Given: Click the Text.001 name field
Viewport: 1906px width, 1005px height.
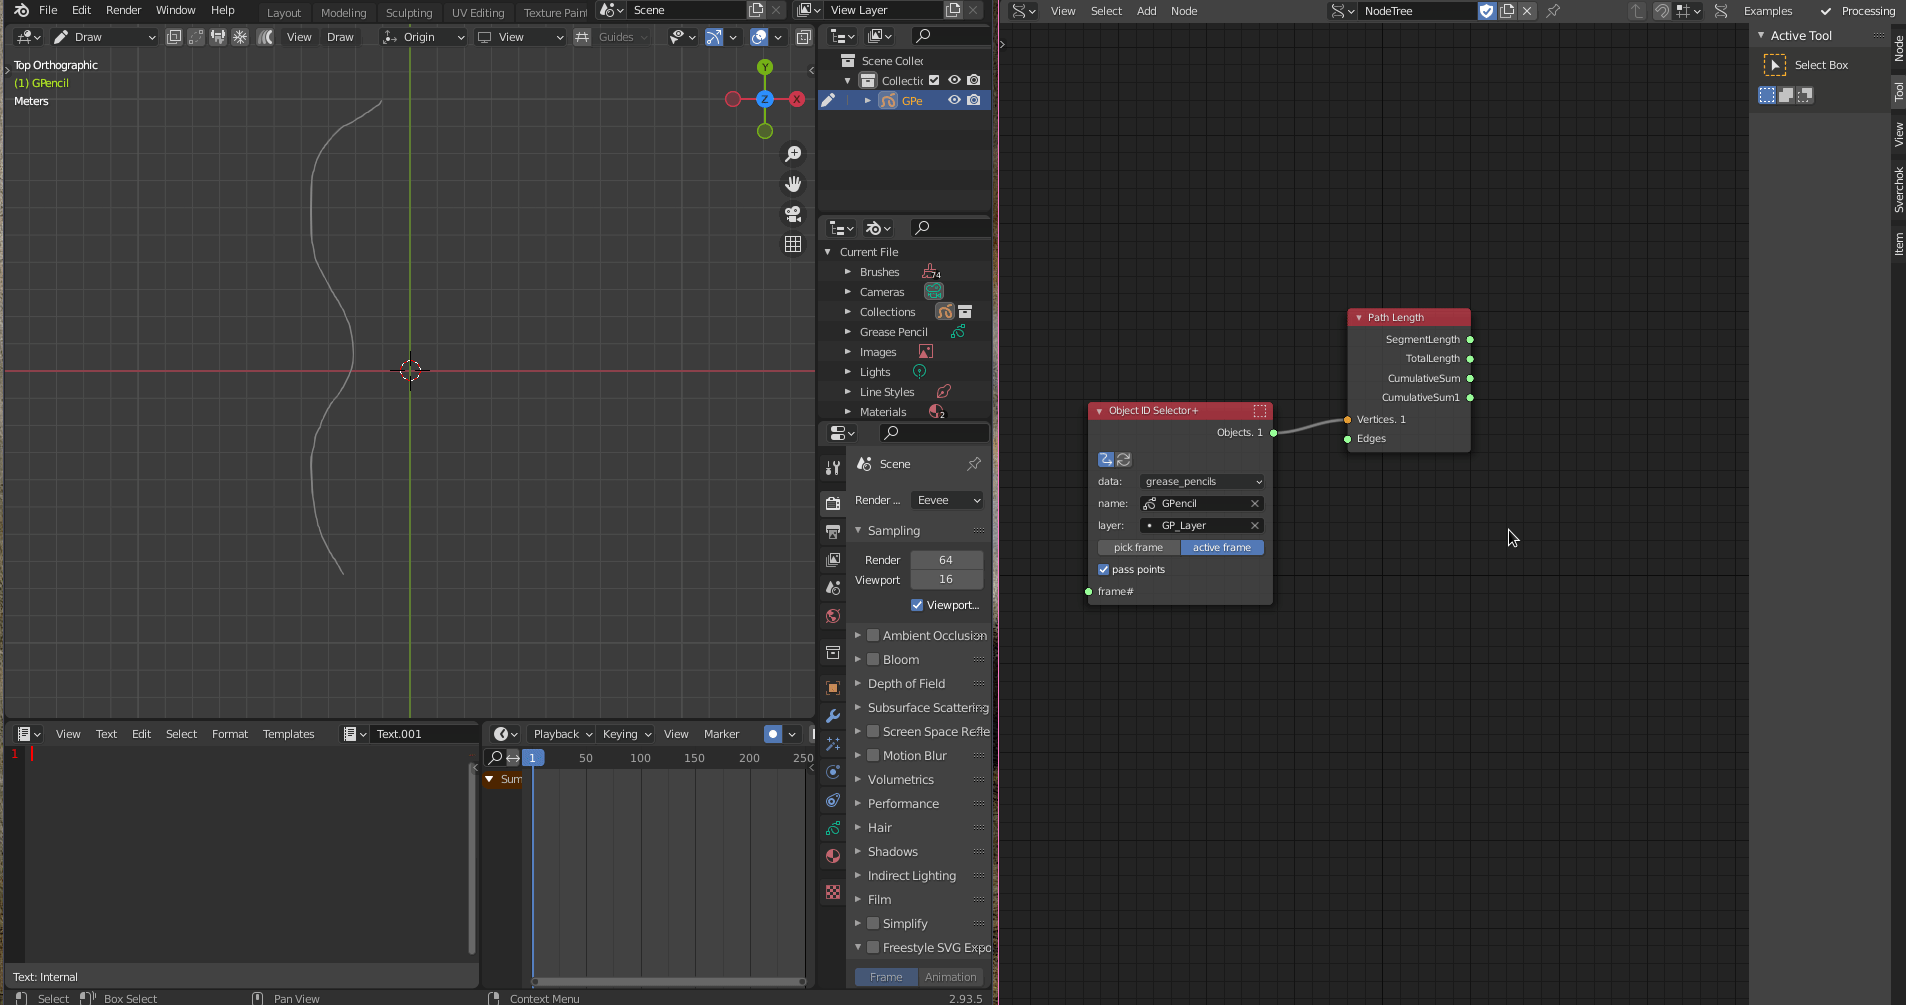Looking at the screenshot, I should [423, 734].
